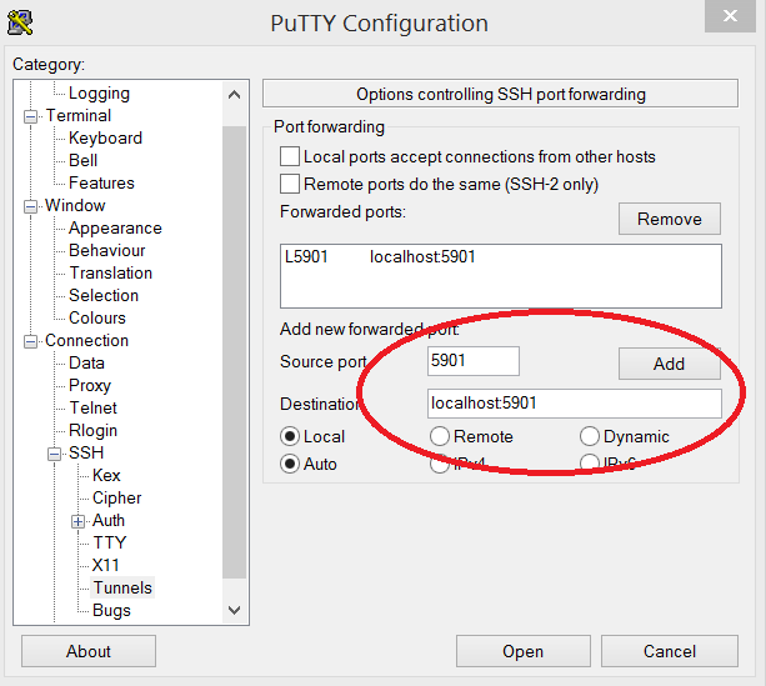Open the Bugs category
This screenshot has width=766, height=686.
click(111, 610)
